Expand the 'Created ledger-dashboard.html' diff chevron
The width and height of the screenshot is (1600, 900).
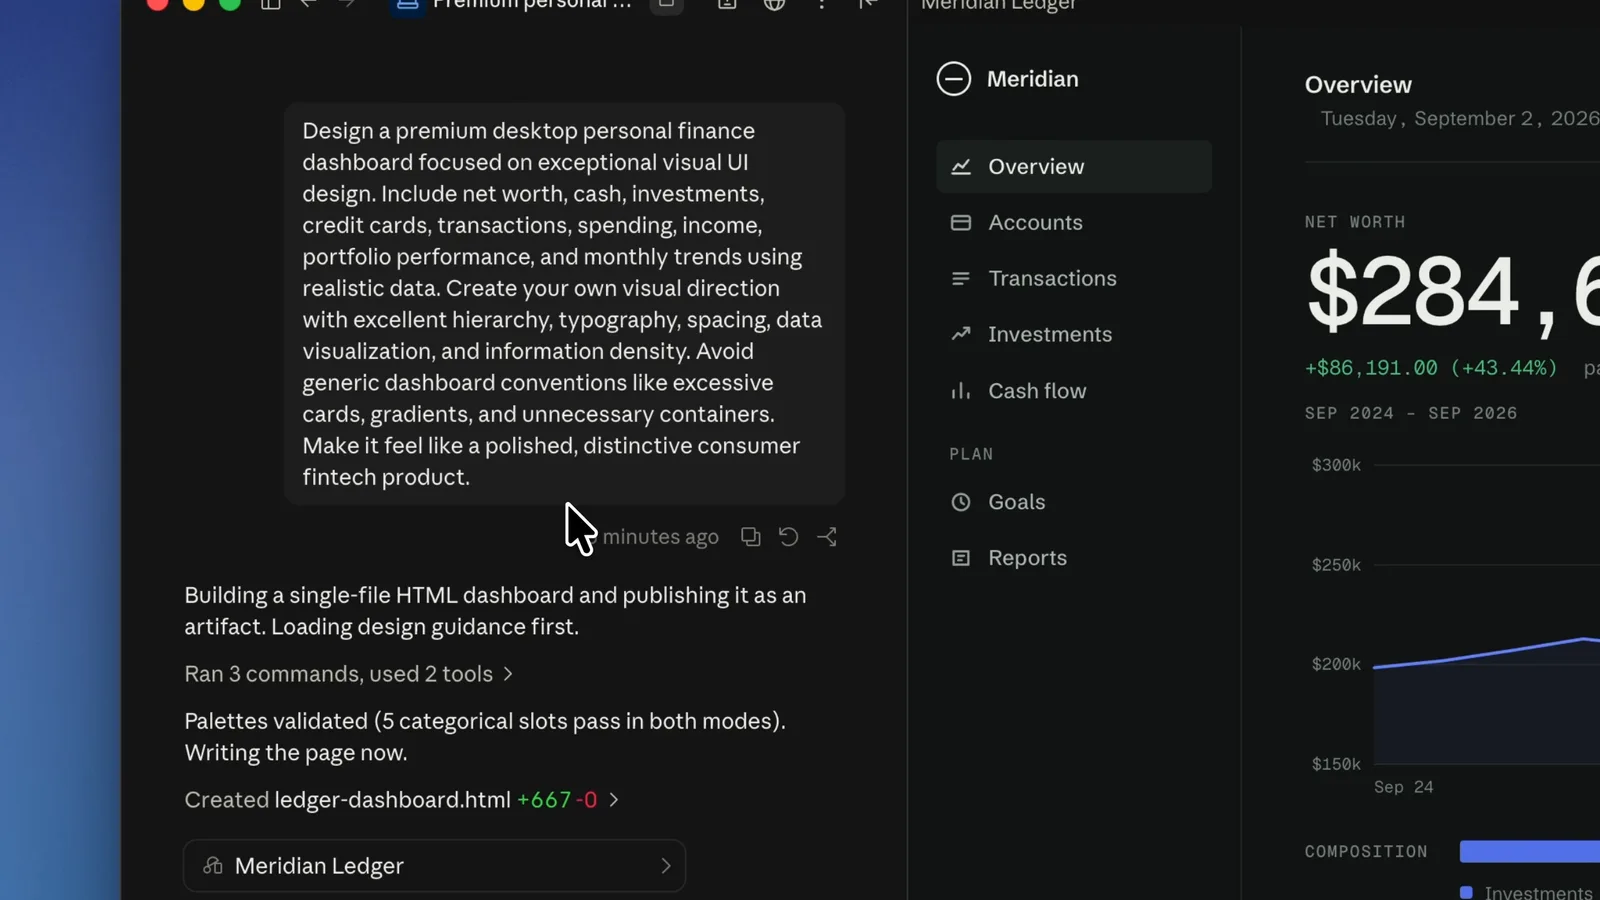(x=614, y=800)
